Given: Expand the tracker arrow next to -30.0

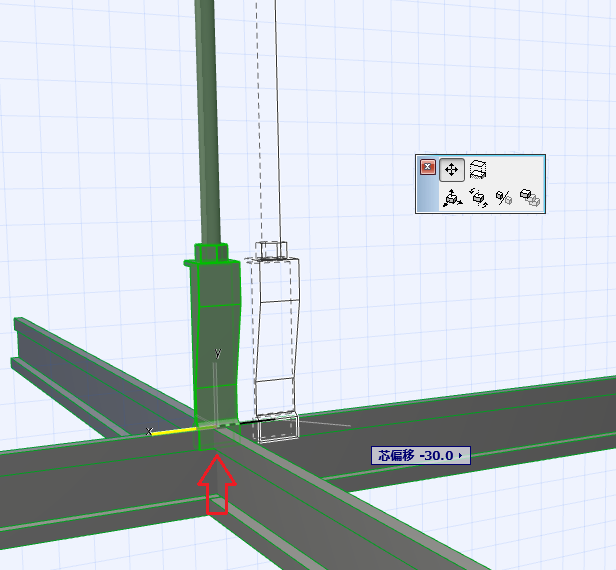Looking at the screenshot, I should click(461, 456).
